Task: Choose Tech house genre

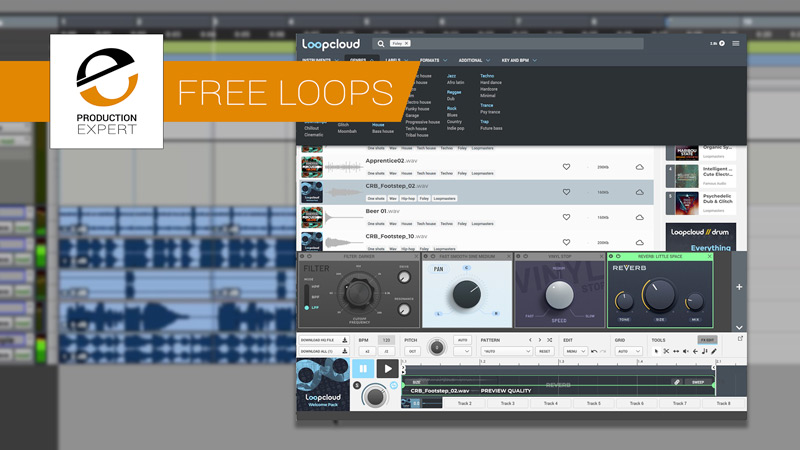Action: point(415,129)
